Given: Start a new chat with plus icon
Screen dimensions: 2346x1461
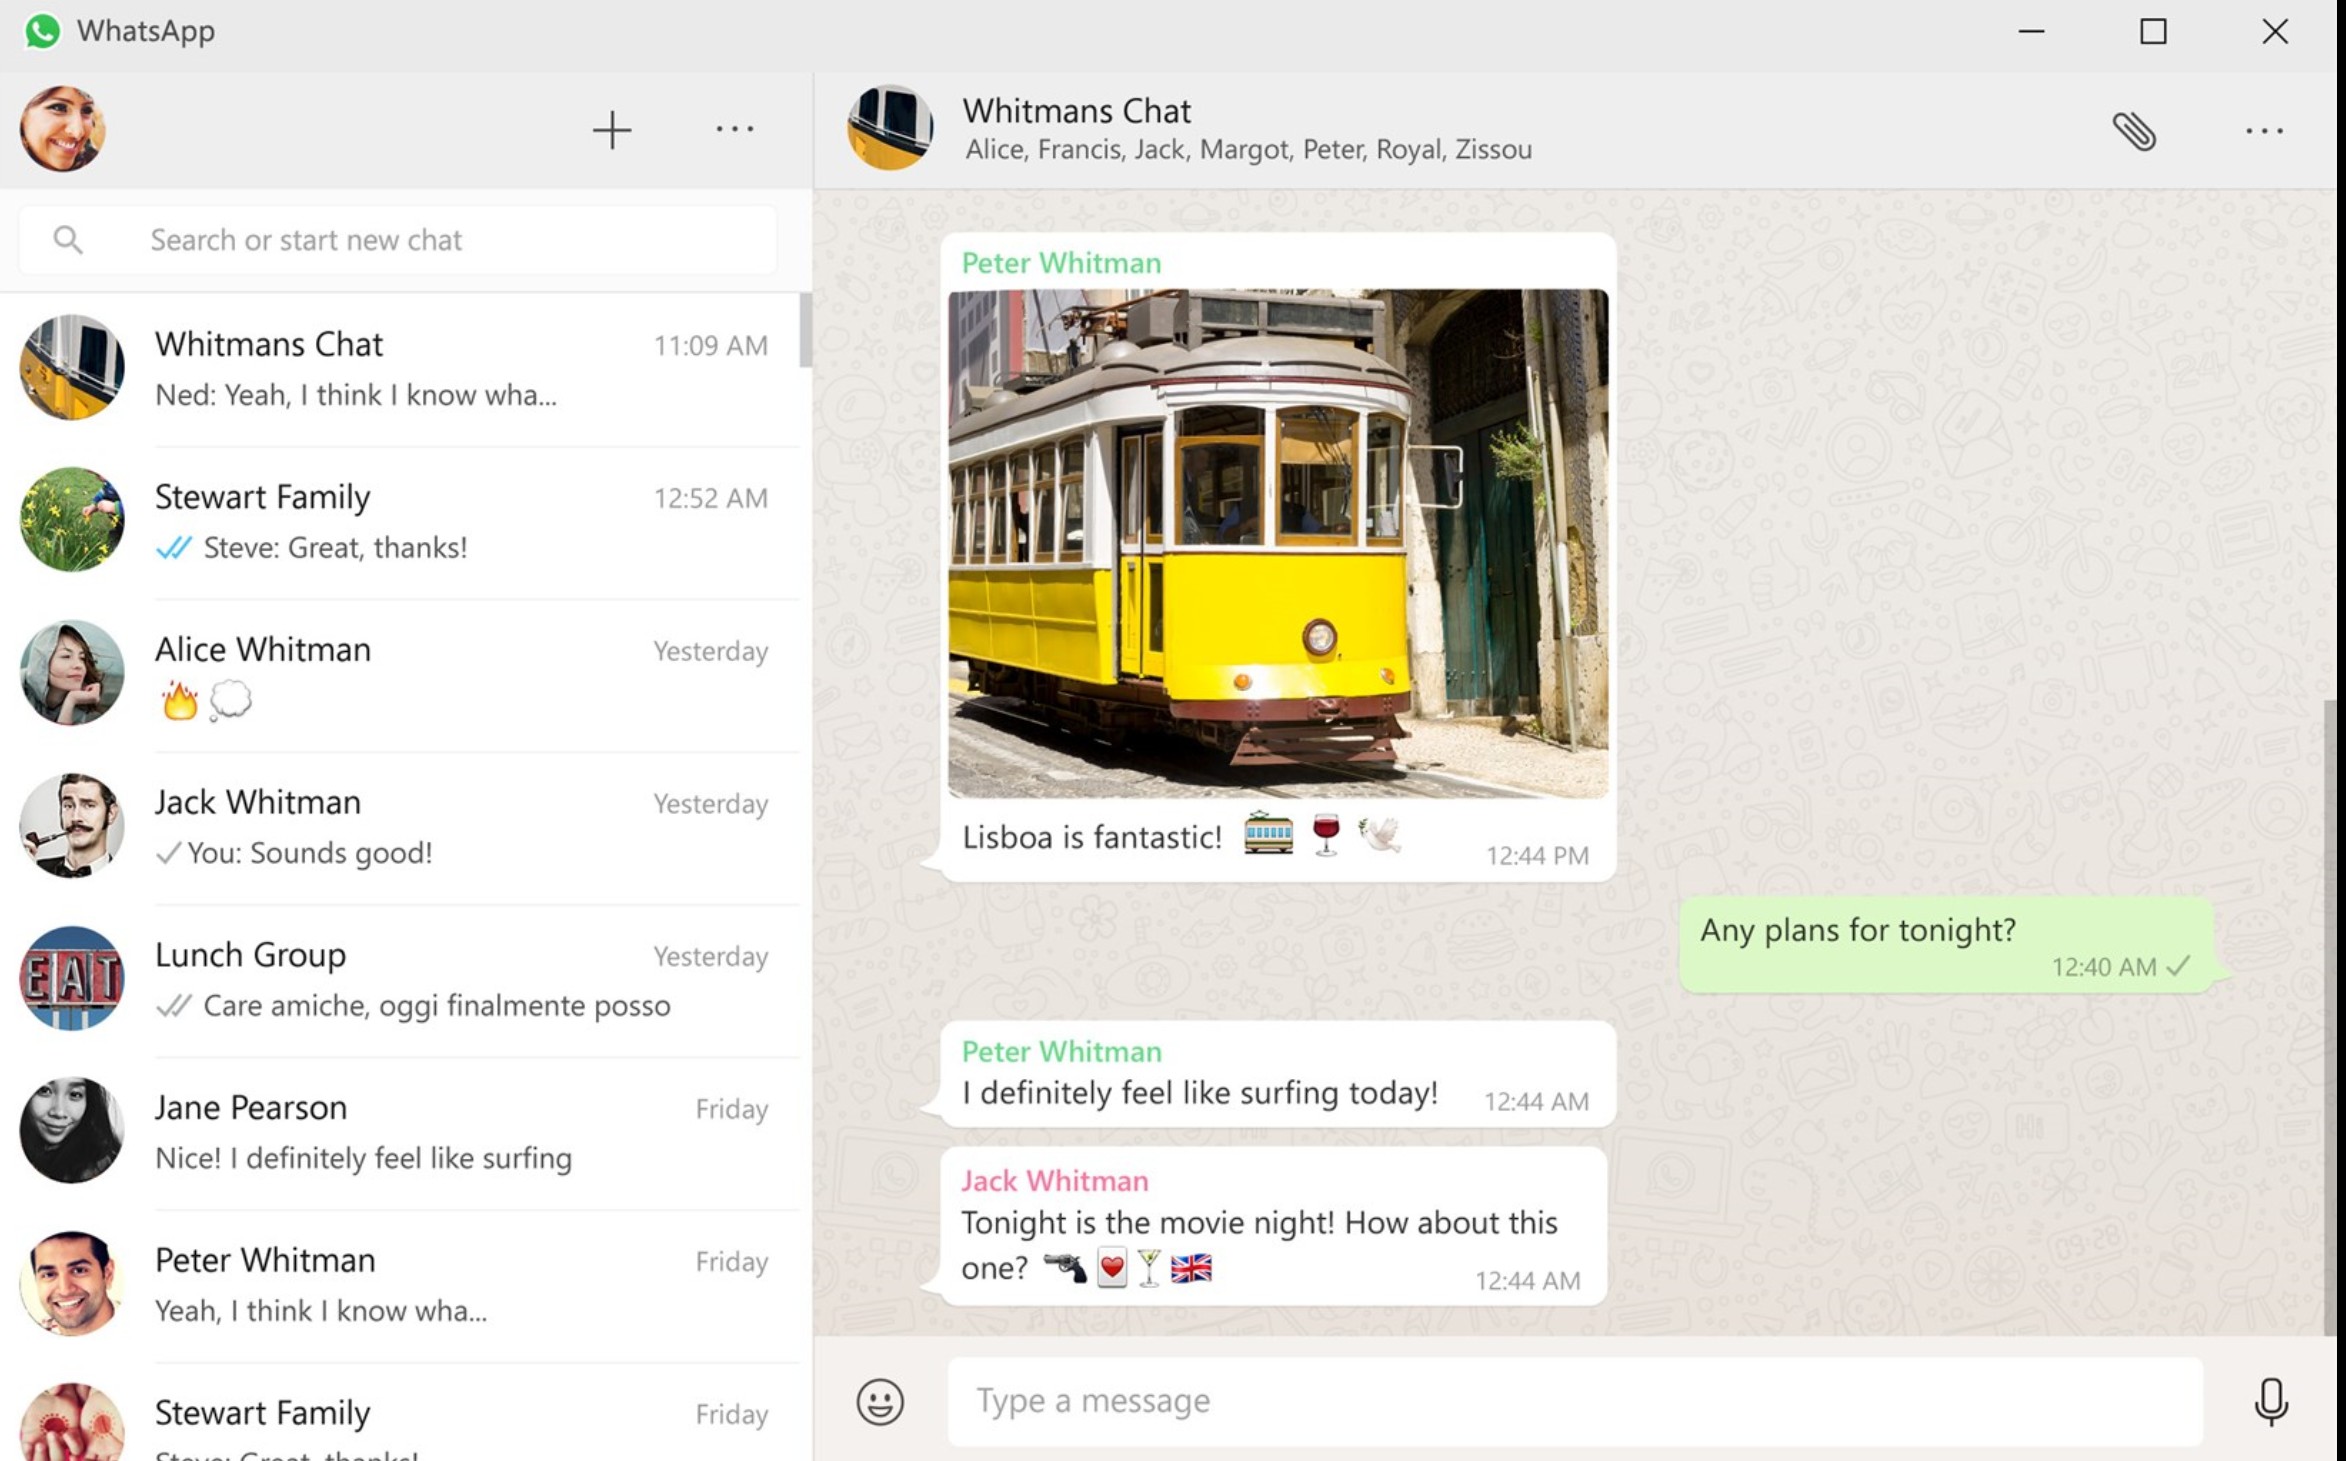Looking at the screenshot, I should (611, 130).
